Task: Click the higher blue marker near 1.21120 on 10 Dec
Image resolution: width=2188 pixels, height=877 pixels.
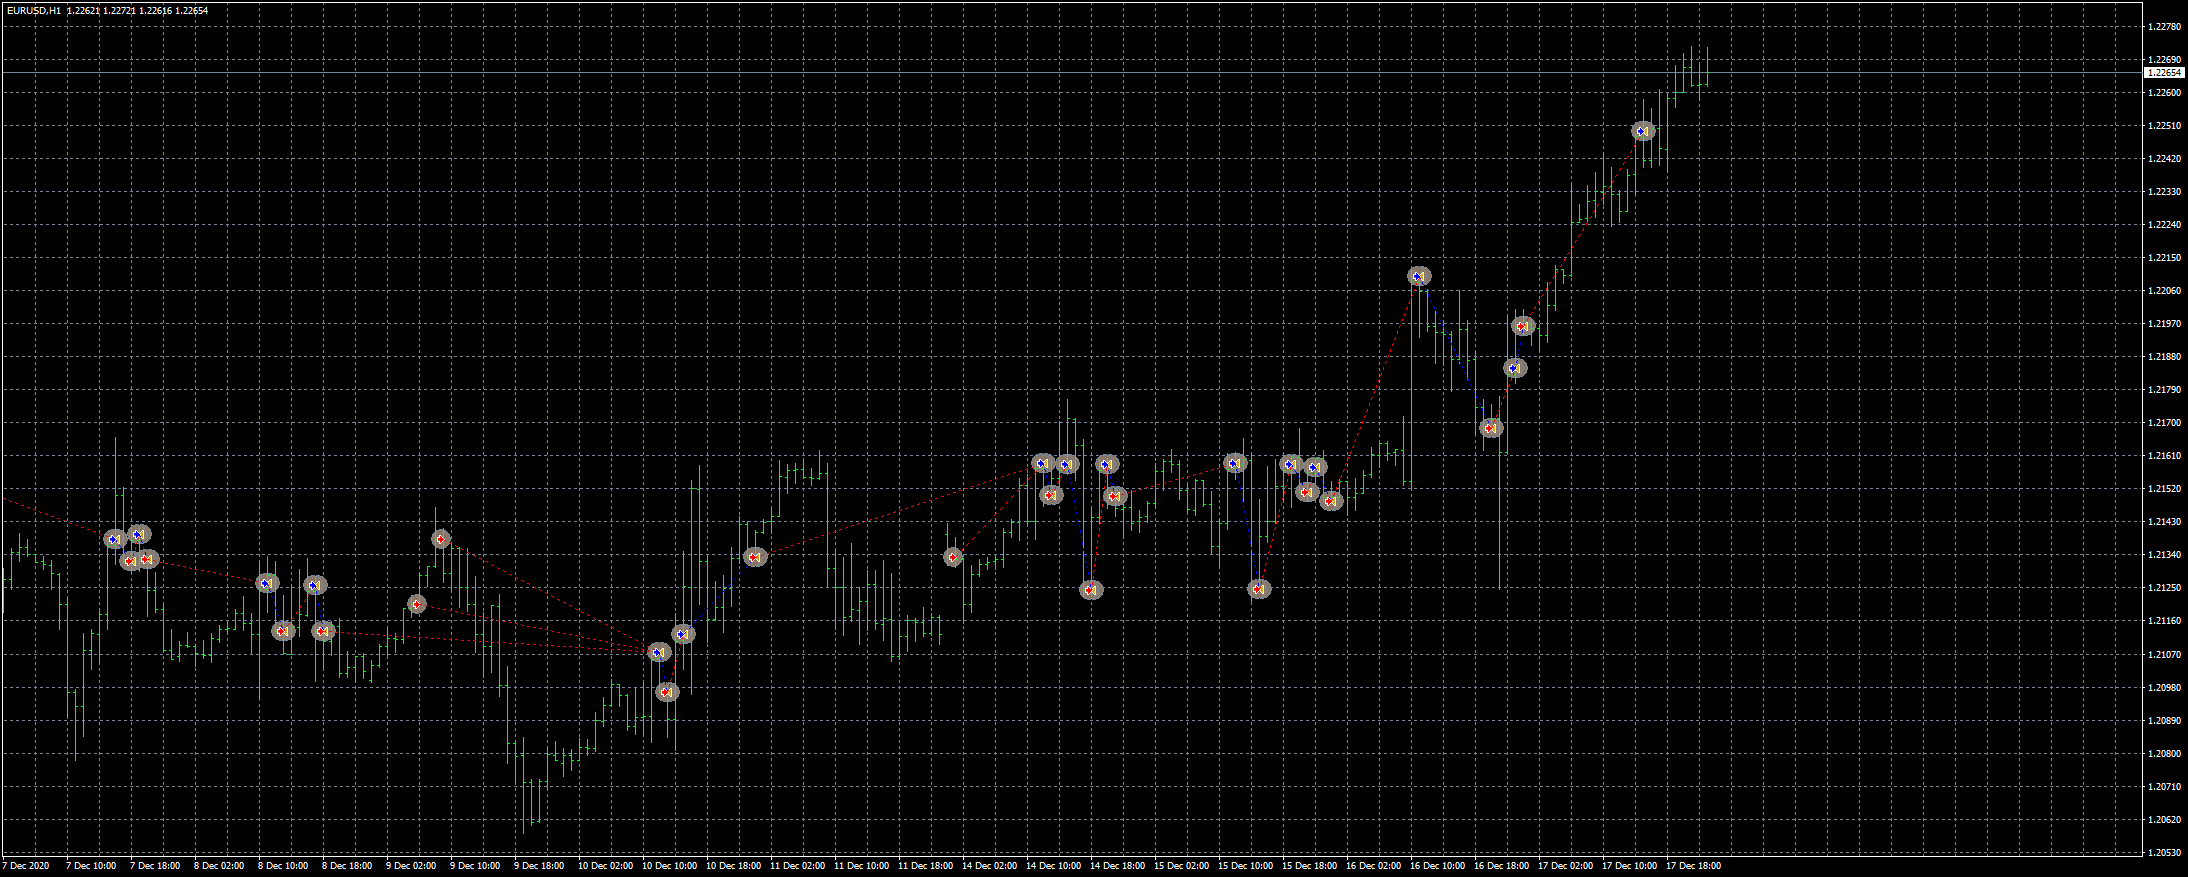Action: tap(683, 634)
